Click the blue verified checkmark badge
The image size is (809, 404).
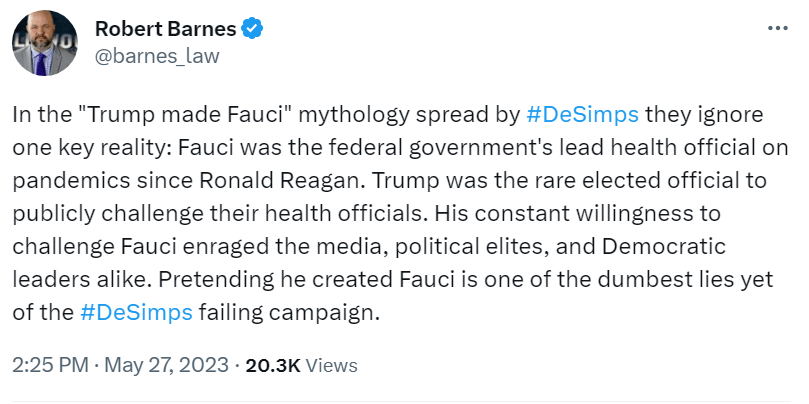click(253, 29)
